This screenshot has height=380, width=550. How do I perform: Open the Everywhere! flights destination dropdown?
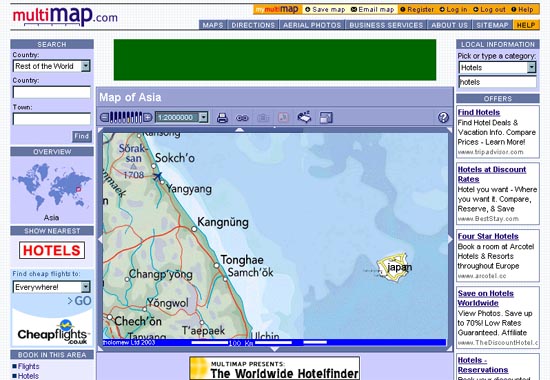click(86, 287)
